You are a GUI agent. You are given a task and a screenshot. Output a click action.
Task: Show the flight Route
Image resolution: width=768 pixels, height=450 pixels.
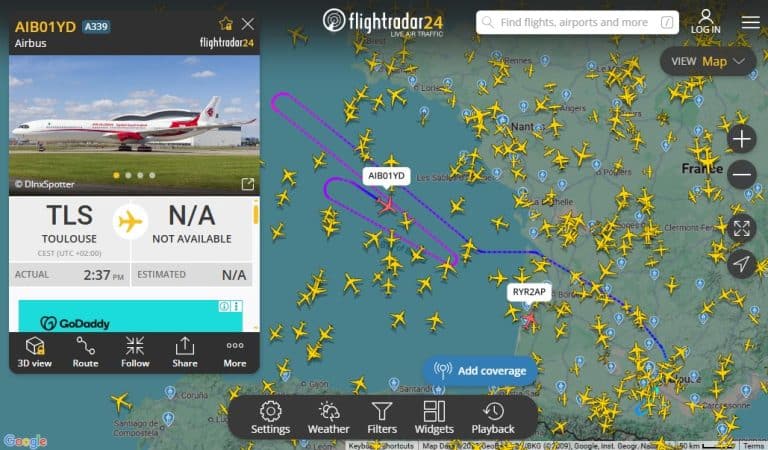coord(85,352)
